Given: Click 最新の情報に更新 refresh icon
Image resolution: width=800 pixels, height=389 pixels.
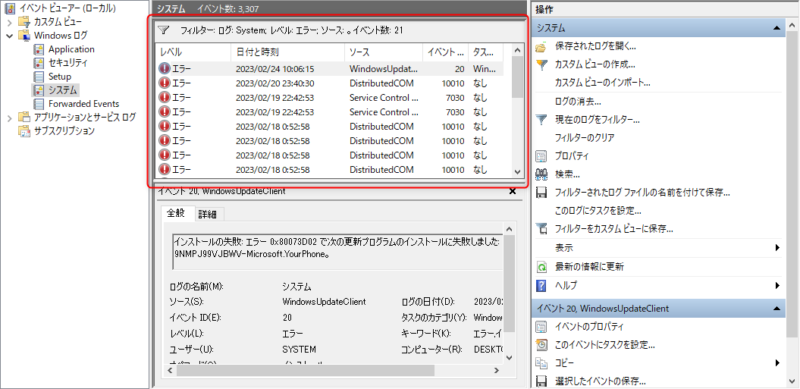Looking at the screenshot, I should click(x=541, y=266).
